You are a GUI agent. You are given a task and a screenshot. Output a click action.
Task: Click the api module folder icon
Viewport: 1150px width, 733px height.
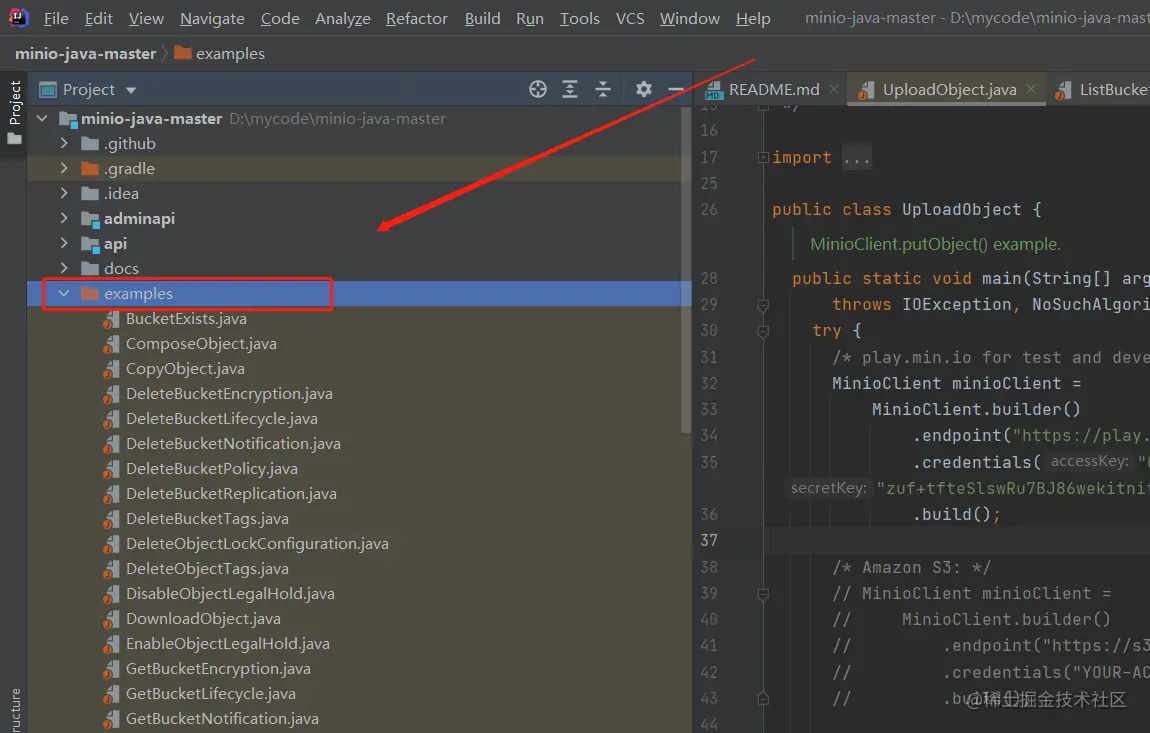pos(90,244)
